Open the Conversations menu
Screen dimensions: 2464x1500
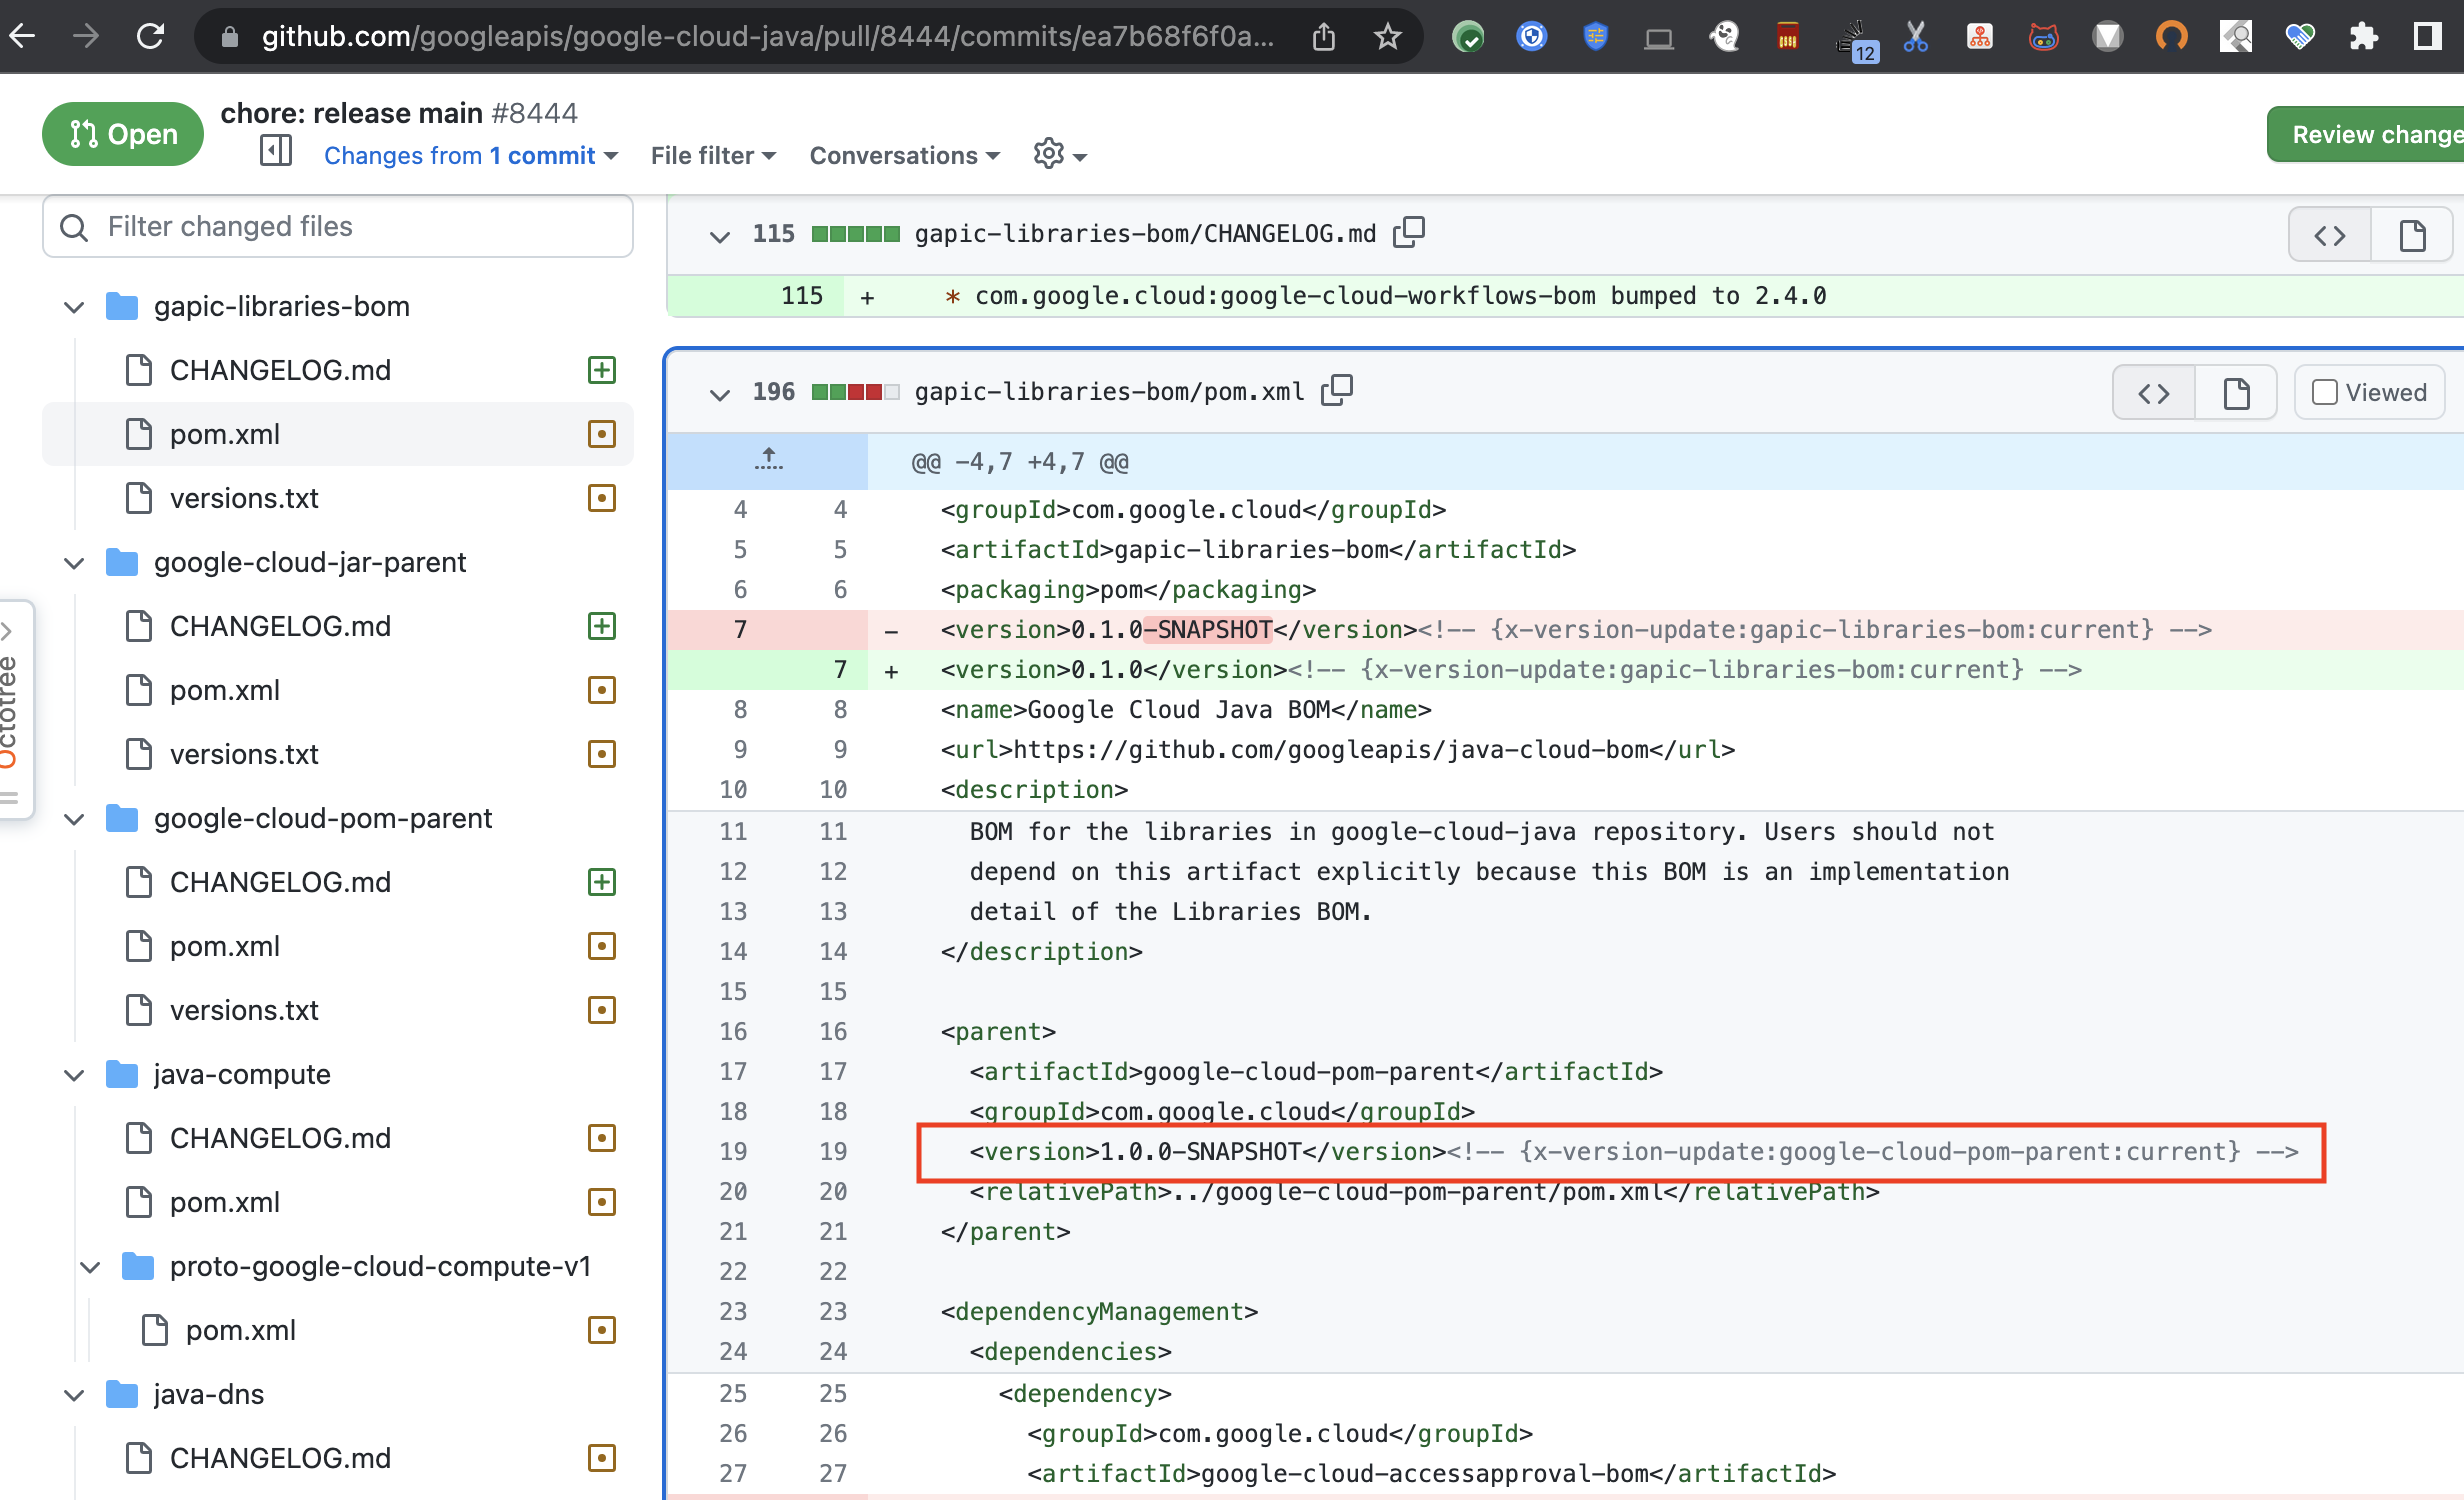tap(903, 156)
